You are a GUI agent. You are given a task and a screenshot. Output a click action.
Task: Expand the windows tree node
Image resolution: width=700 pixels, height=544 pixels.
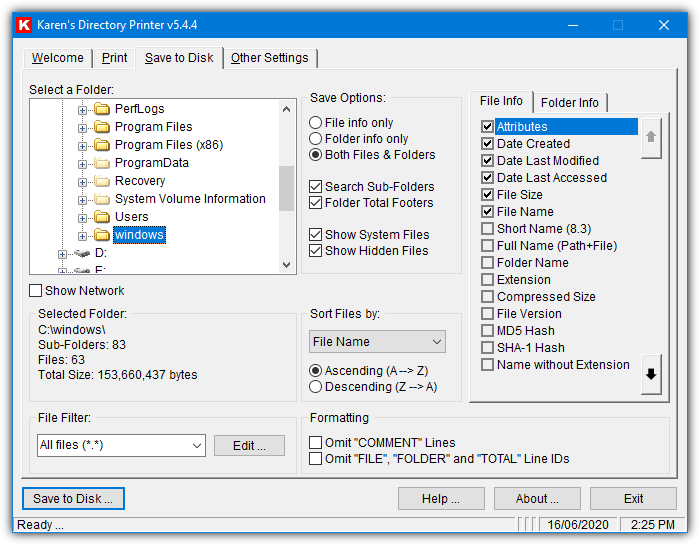(x=82, y=236)
